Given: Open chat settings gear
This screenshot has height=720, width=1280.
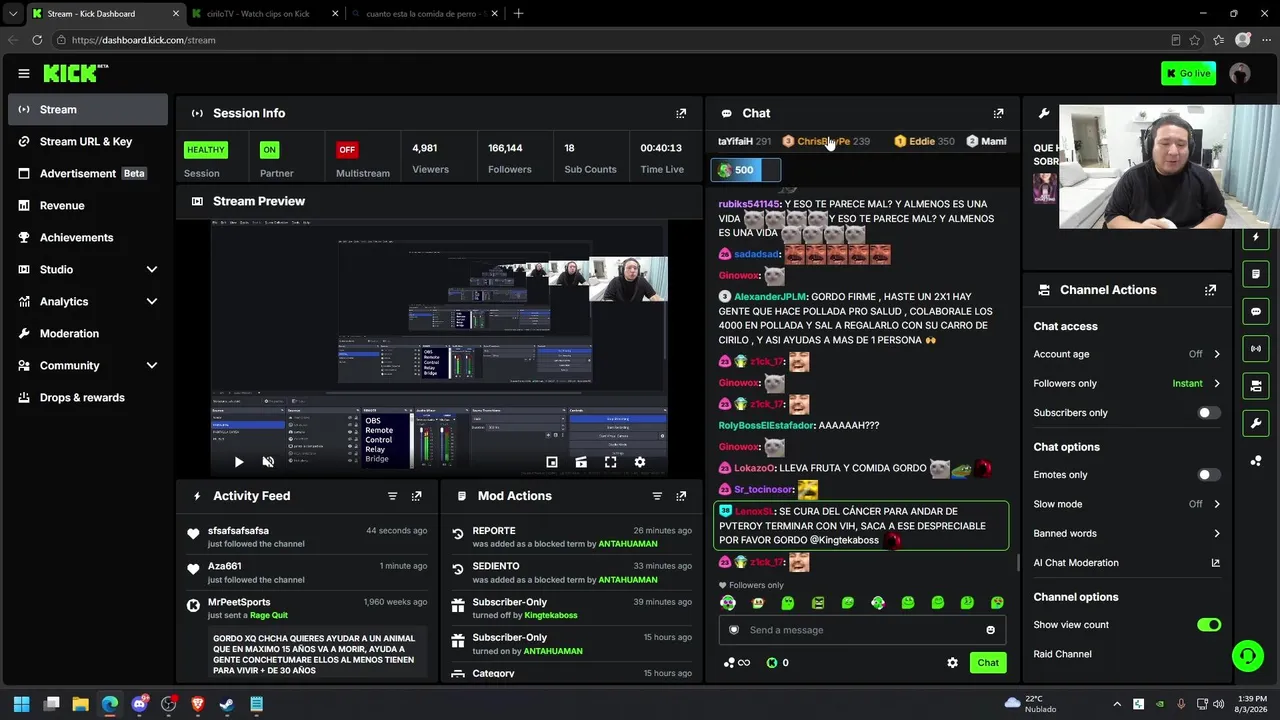Looking at the screenshot, I should click(x=952, y=663).
